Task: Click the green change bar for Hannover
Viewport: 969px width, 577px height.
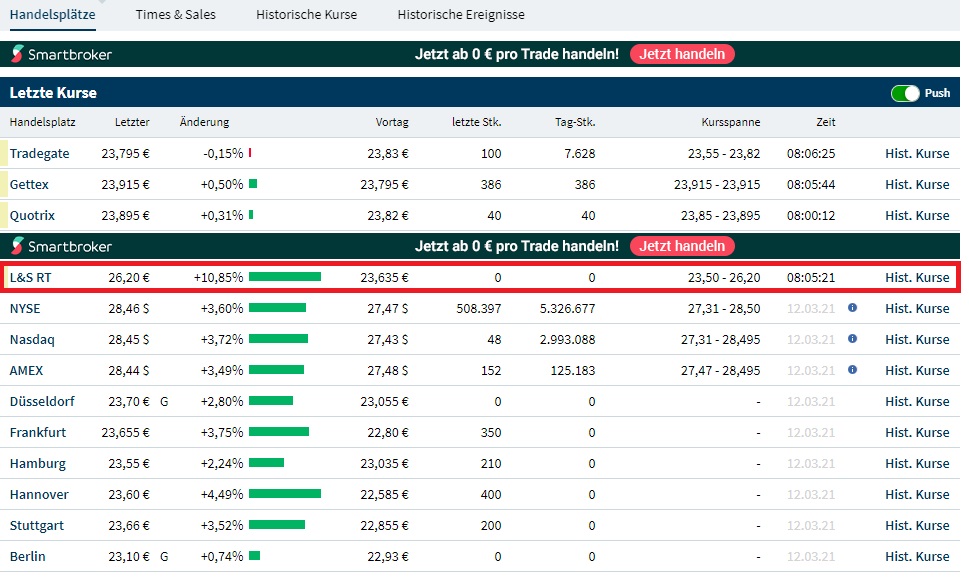Action: click(285, 494)
